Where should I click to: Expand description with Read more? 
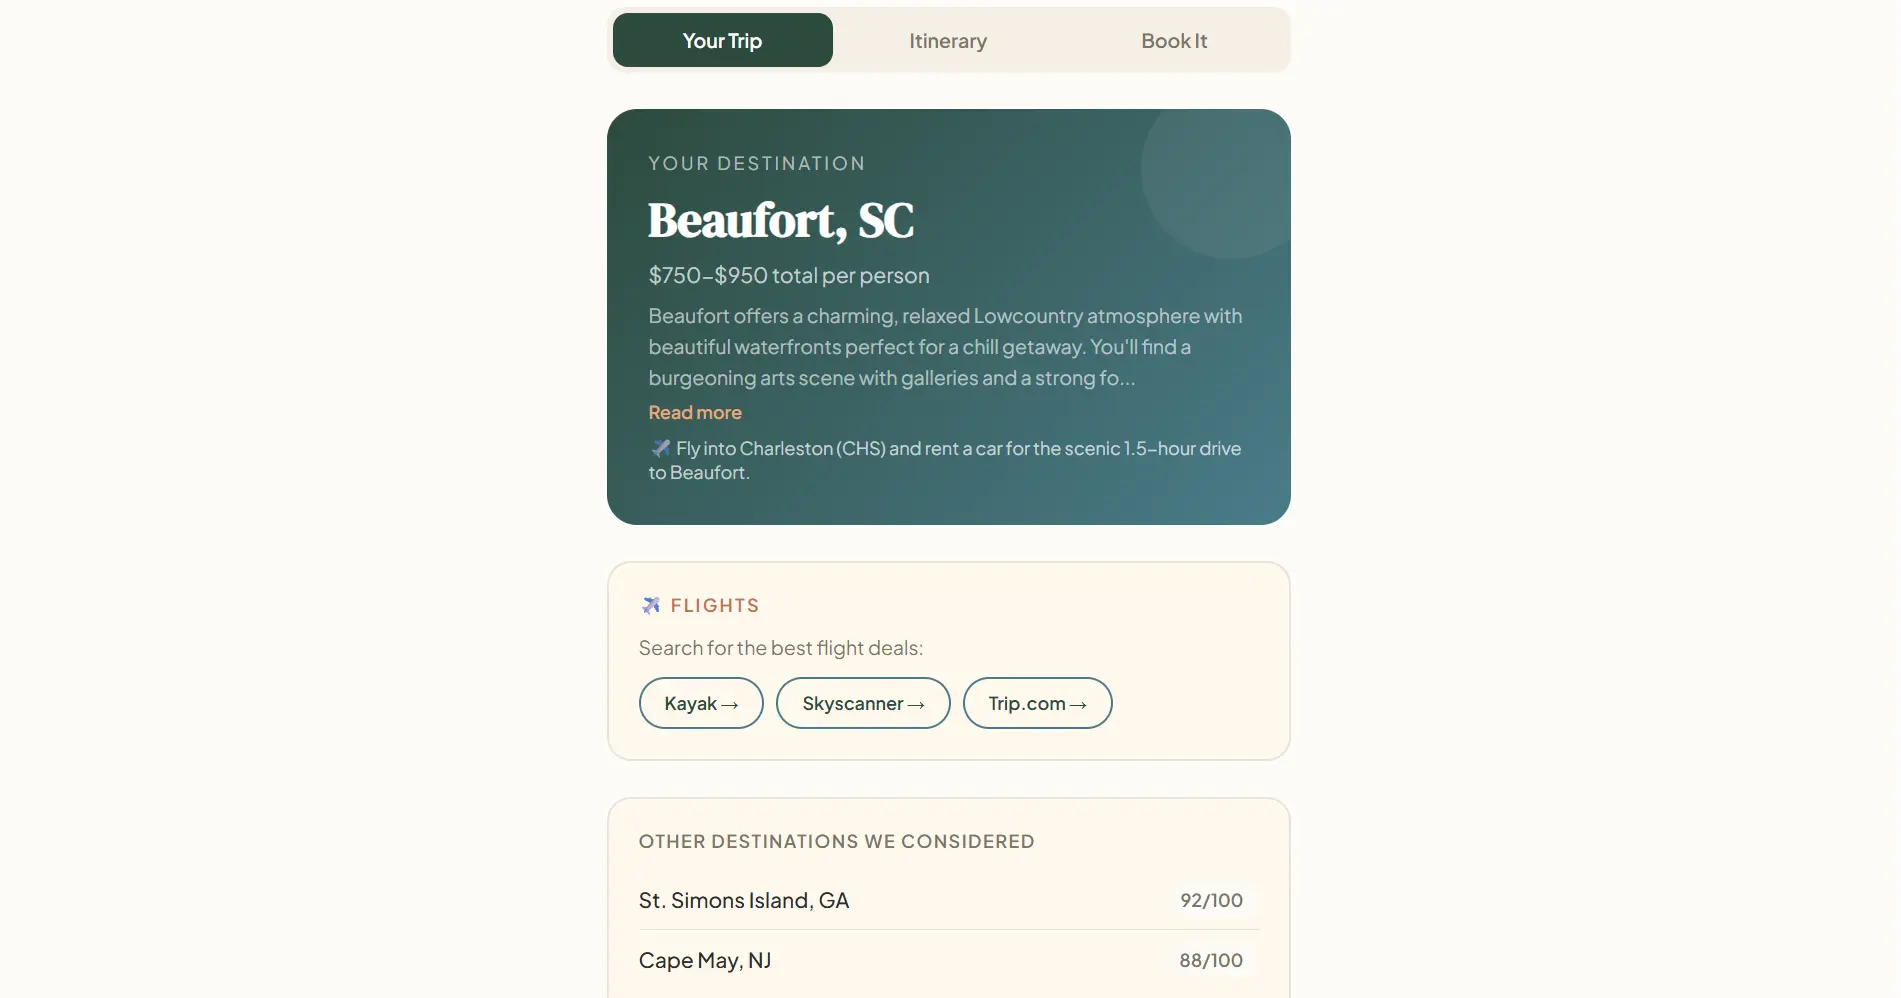[x=695, y=412]
